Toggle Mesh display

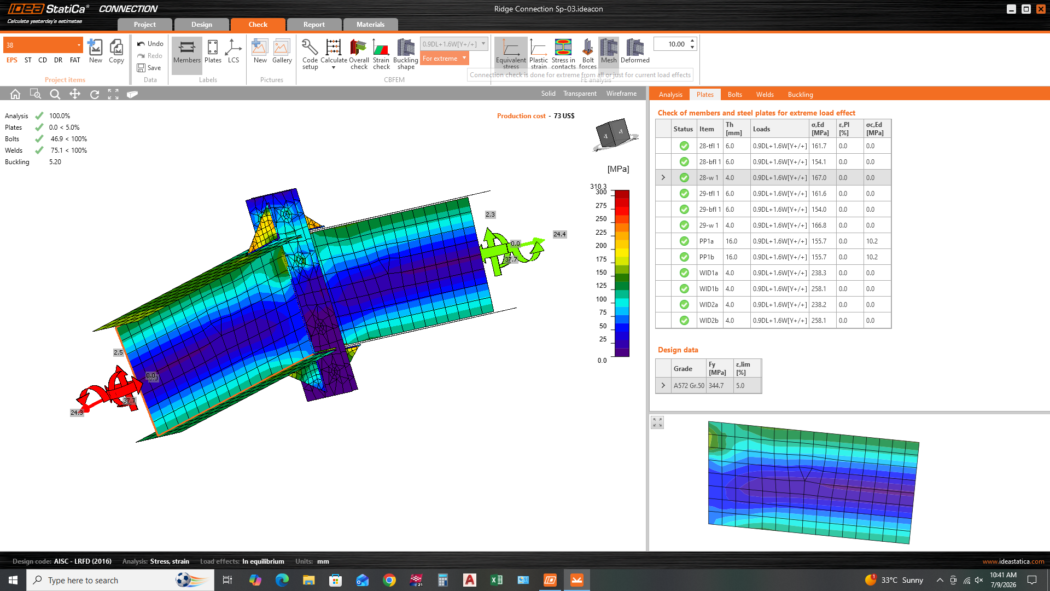(x=609, y=52)
